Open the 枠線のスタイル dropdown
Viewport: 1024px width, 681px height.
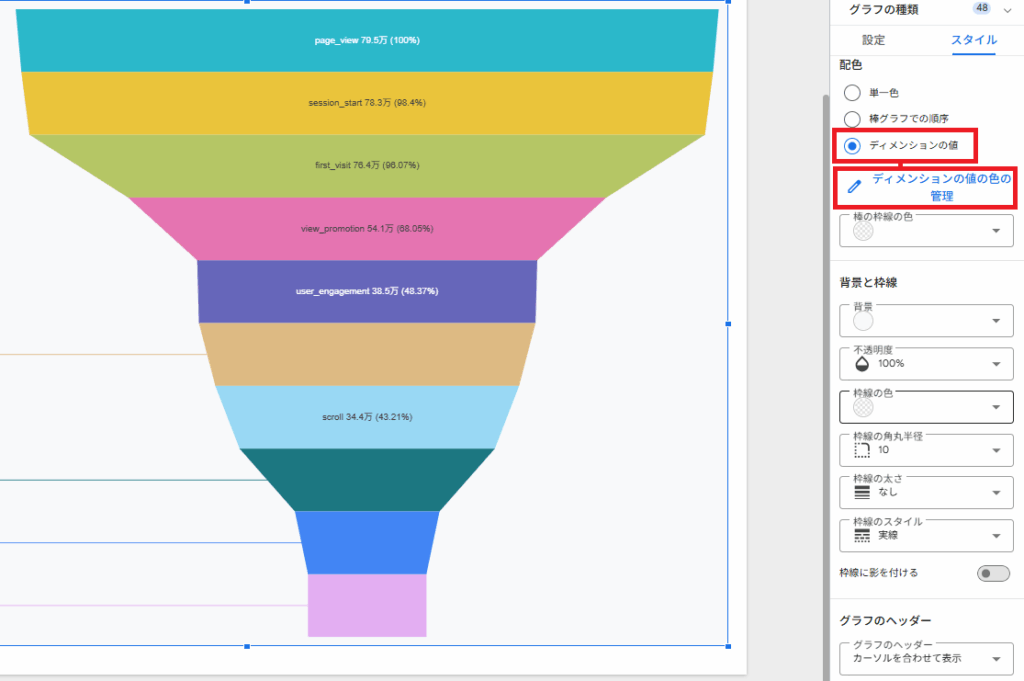tap(926, 535)
